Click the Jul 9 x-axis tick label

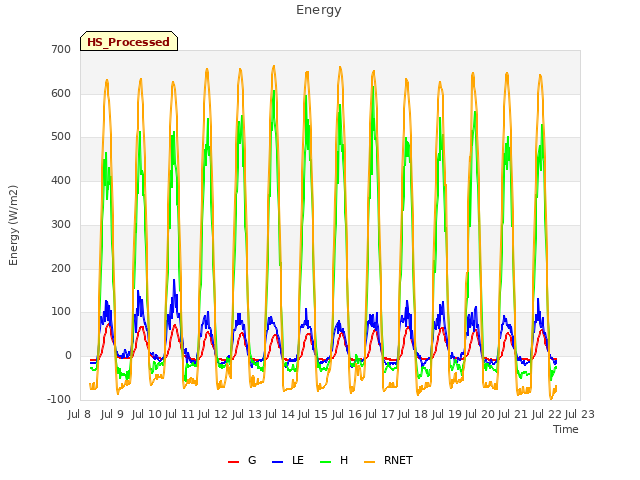point(112,414)
